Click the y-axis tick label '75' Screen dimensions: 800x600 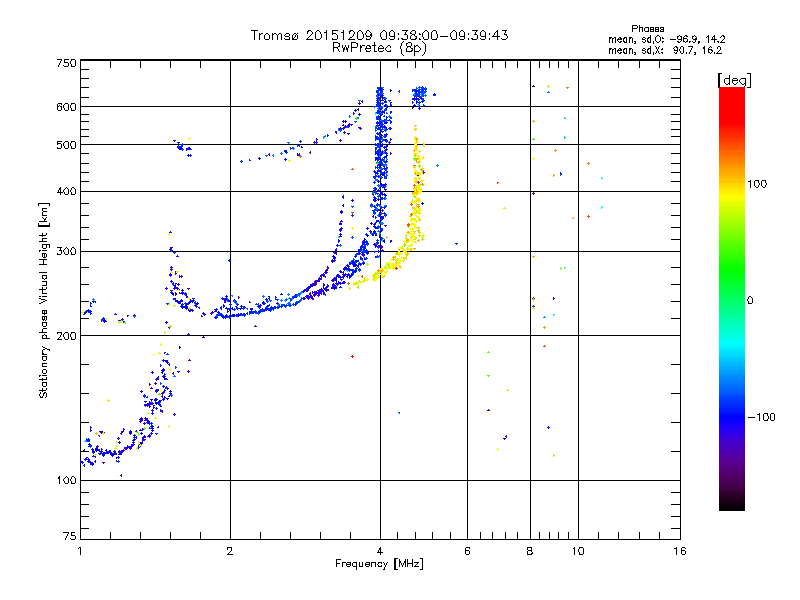tap(70, 536)
